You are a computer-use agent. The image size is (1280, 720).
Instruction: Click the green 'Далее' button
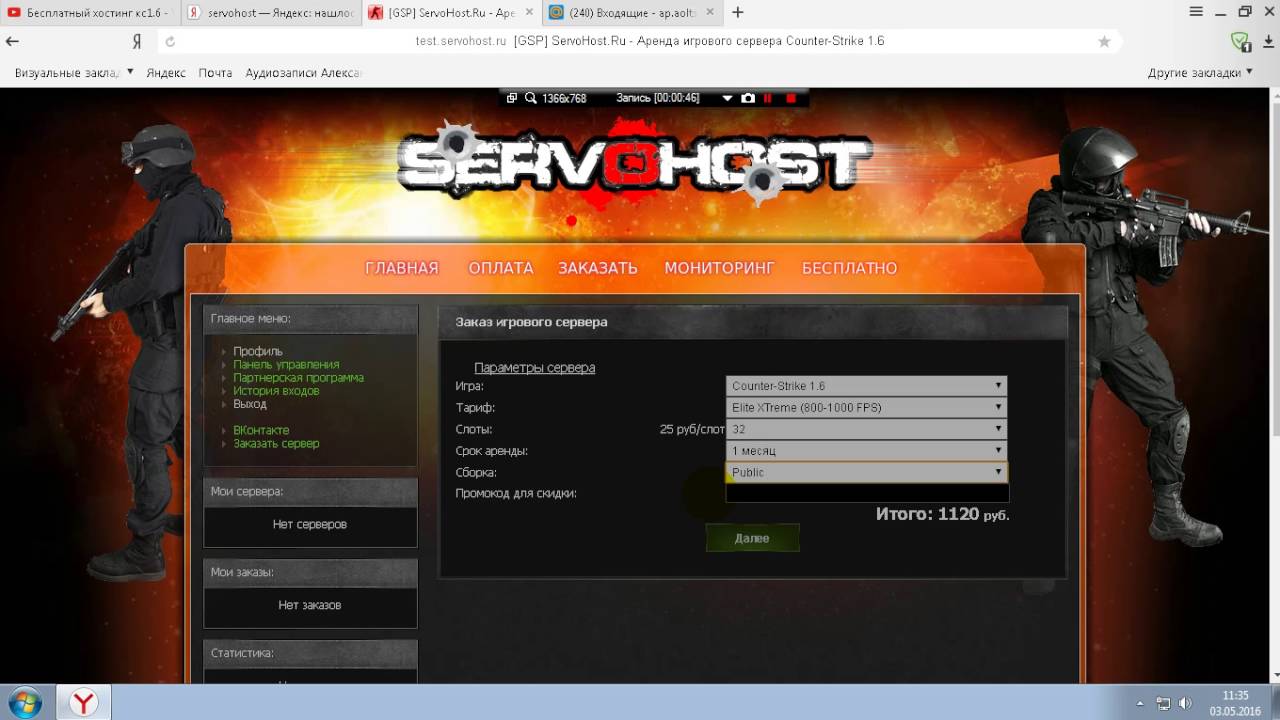[752, 538]
